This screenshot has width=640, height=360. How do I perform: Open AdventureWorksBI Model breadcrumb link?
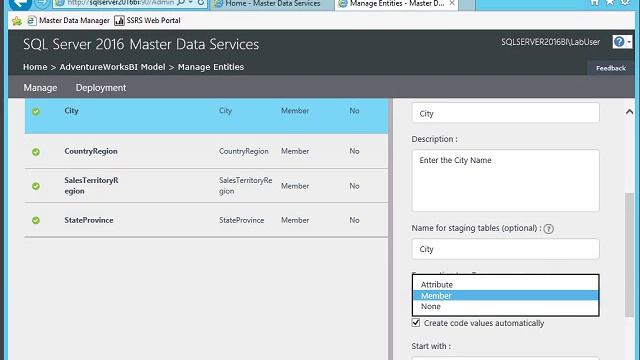tap(113, 67)
